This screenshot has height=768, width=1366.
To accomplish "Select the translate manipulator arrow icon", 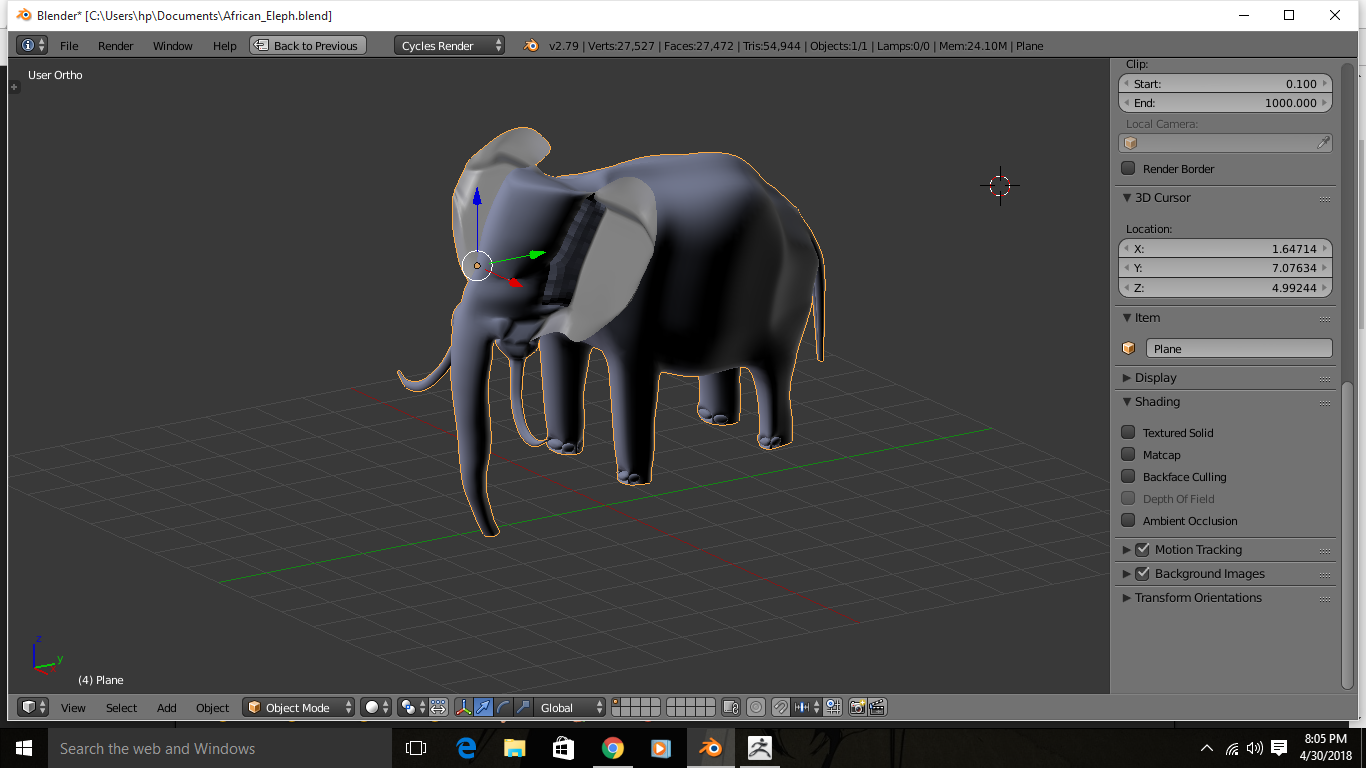I will click(x=483, y=707).
